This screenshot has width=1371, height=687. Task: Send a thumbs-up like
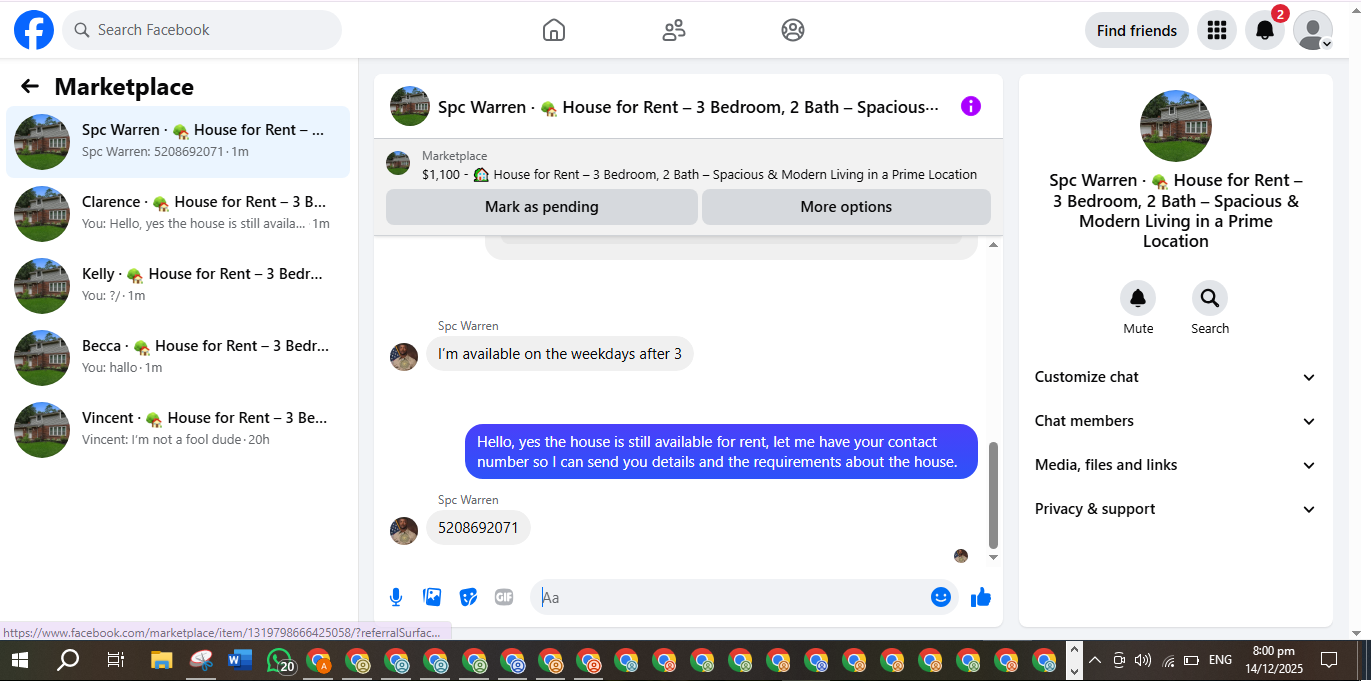[x=981, y=597]
